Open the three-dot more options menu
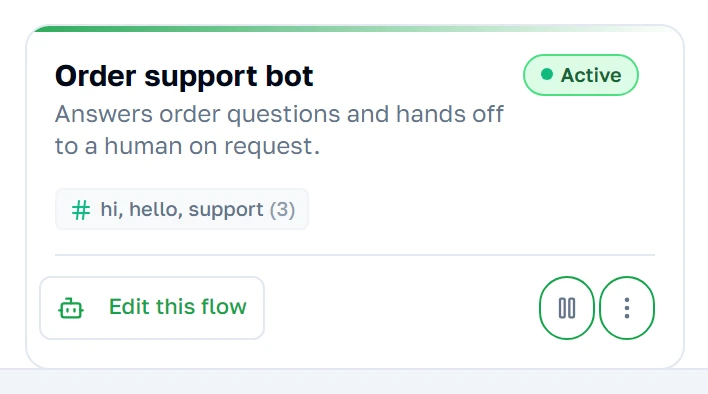The image size is (708, 394). (627, 308)
